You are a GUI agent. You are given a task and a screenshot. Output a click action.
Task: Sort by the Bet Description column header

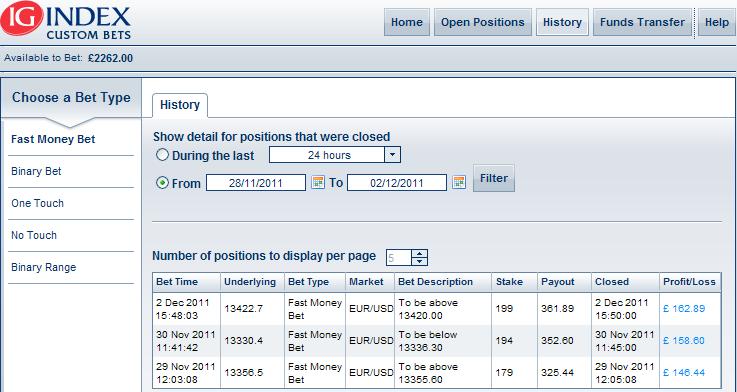443,282
